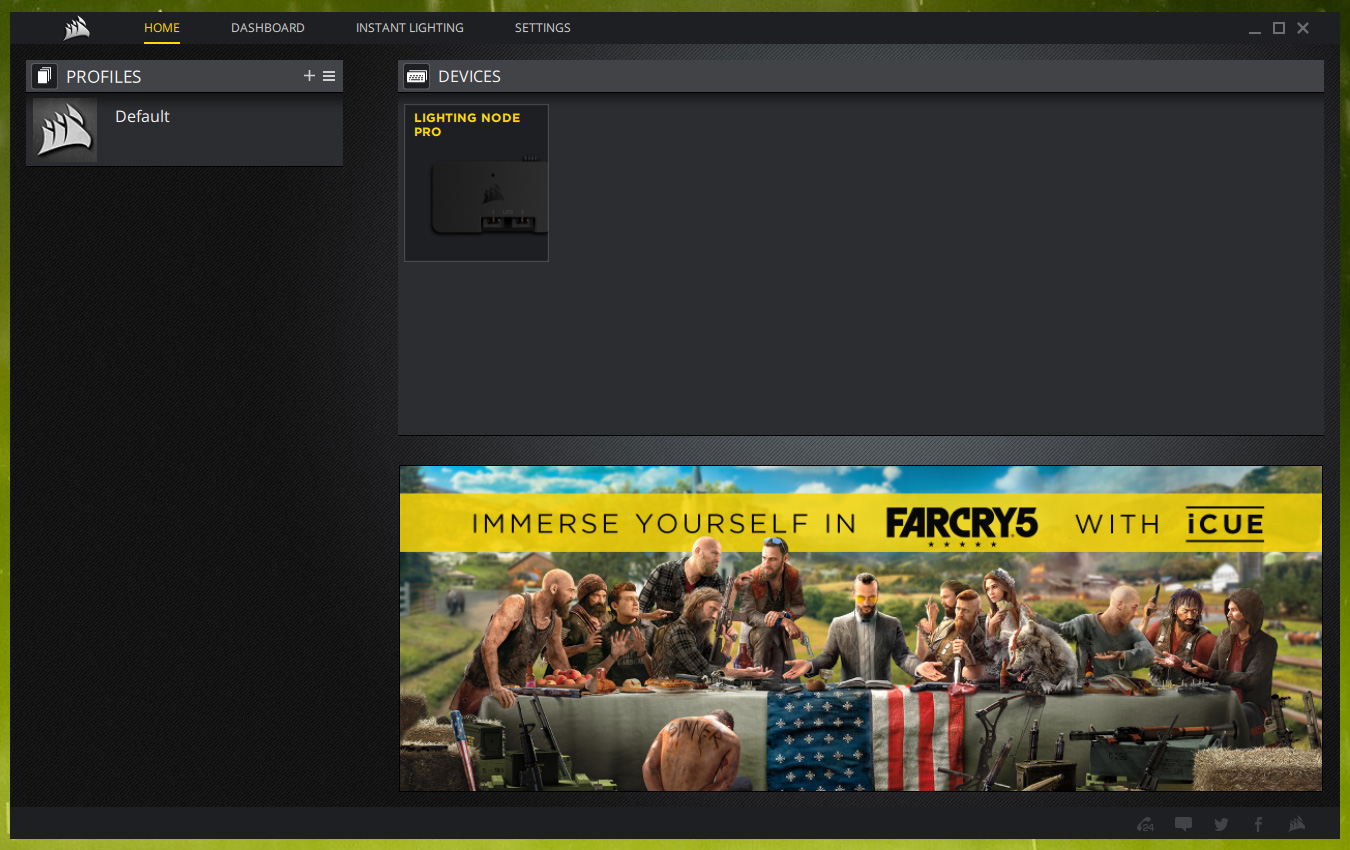1350x850 pixels.
Task: Open the forum chat bubble icon
Action: coord(1184,825)
